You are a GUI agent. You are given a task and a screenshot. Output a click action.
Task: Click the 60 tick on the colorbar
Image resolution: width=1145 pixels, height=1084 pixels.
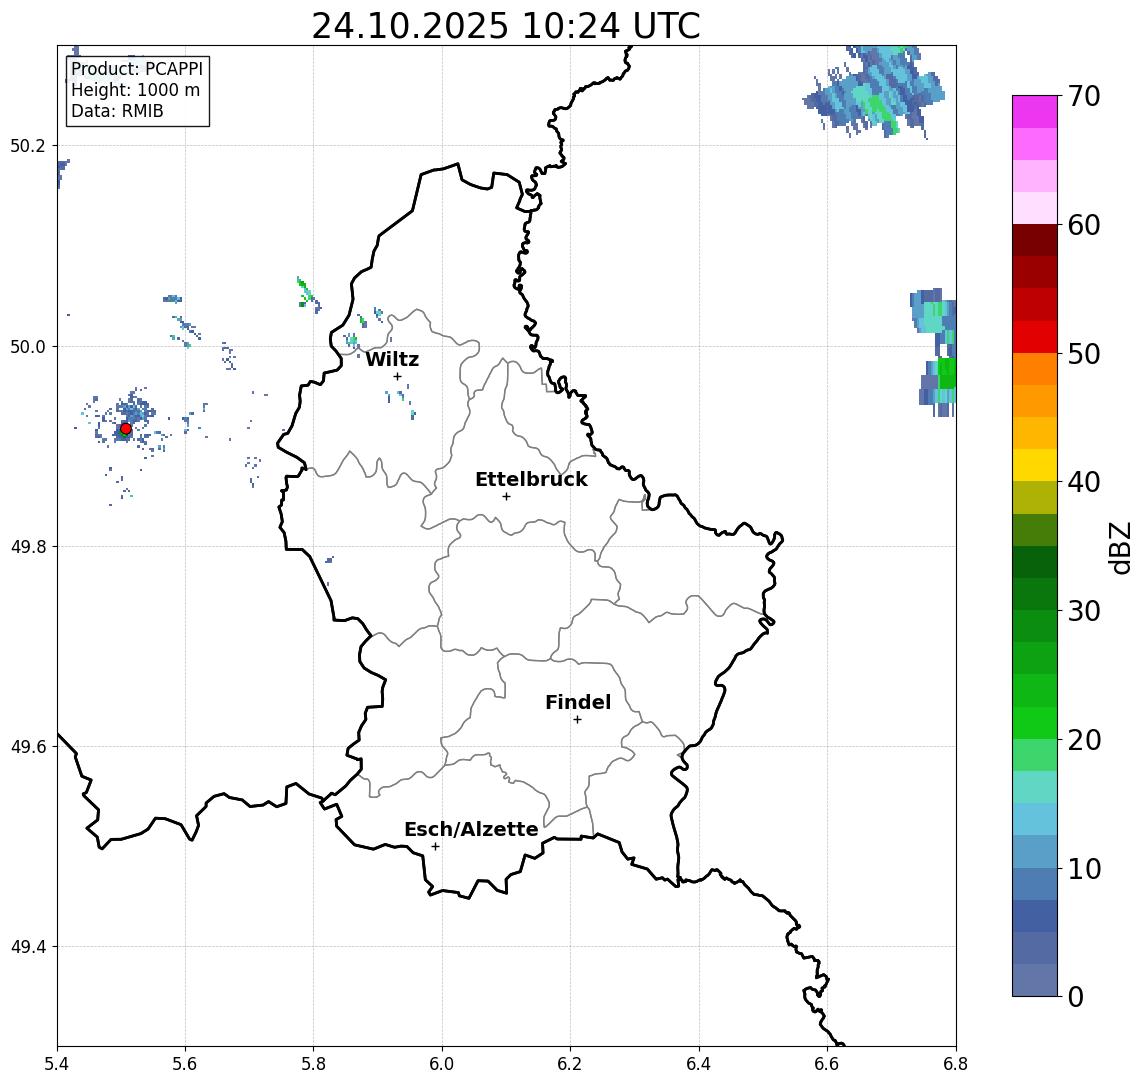(x=1084, y=225)
